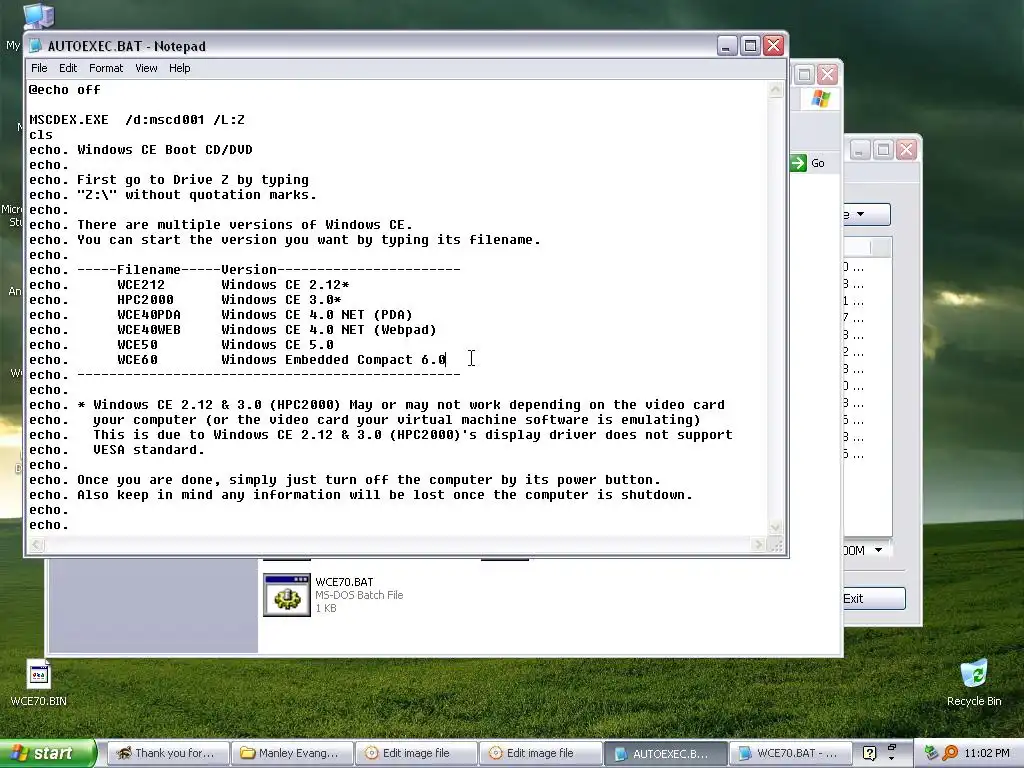Viewport: 1024px width, 768px height.
Task: Open the Edit menu in Notepad
Action: tap(68, 68)
